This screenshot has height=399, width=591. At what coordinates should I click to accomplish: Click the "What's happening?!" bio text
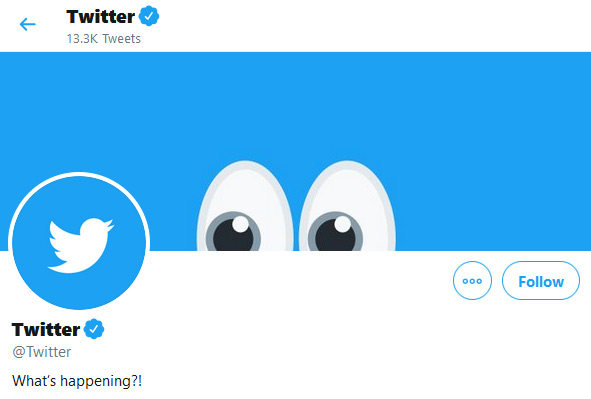[77, 381]
